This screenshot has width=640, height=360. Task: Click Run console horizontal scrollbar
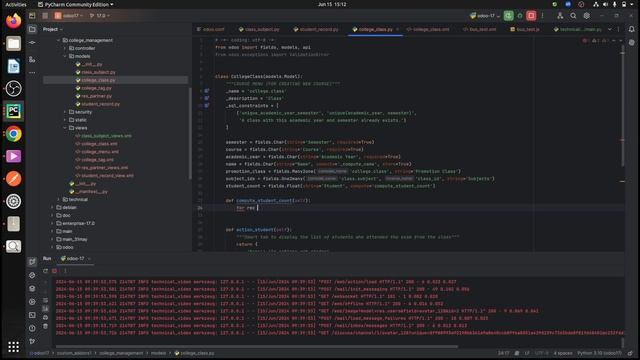pos(256,347)
